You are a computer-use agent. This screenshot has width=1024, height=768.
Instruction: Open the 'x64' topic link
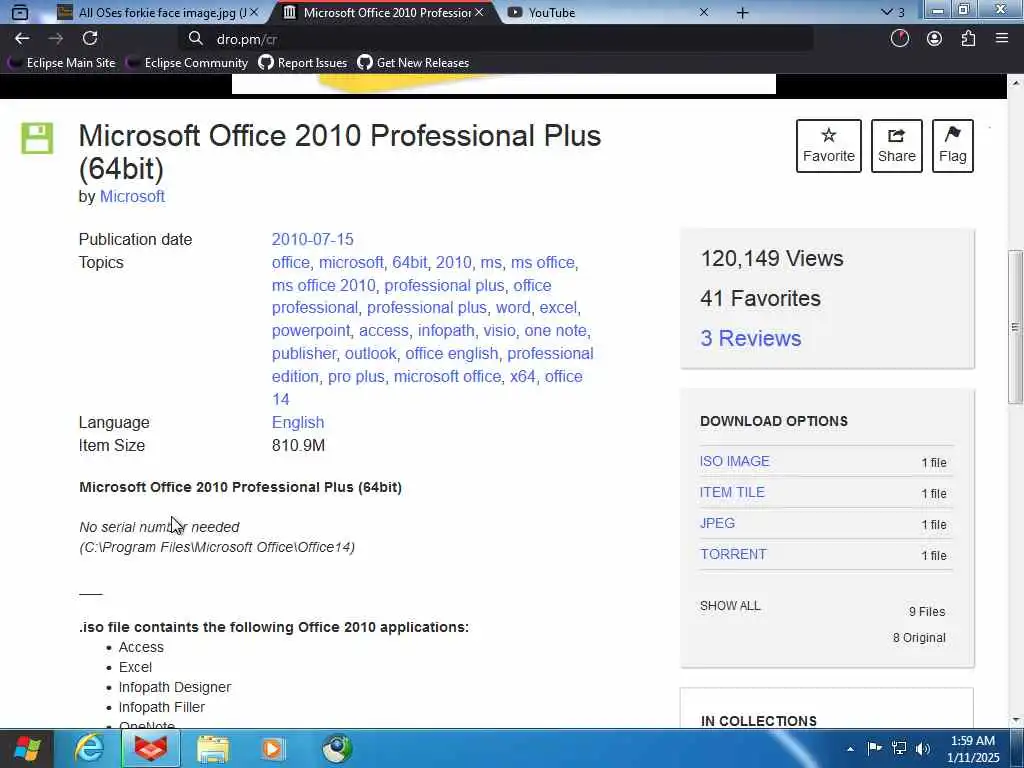pos(522,376)
